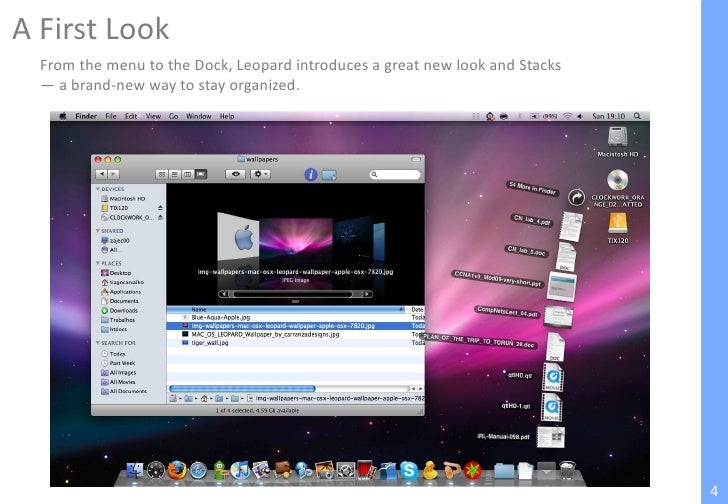Open the Downloads stack in the Dock
The image size is (728, 504).
pos(546,470)
